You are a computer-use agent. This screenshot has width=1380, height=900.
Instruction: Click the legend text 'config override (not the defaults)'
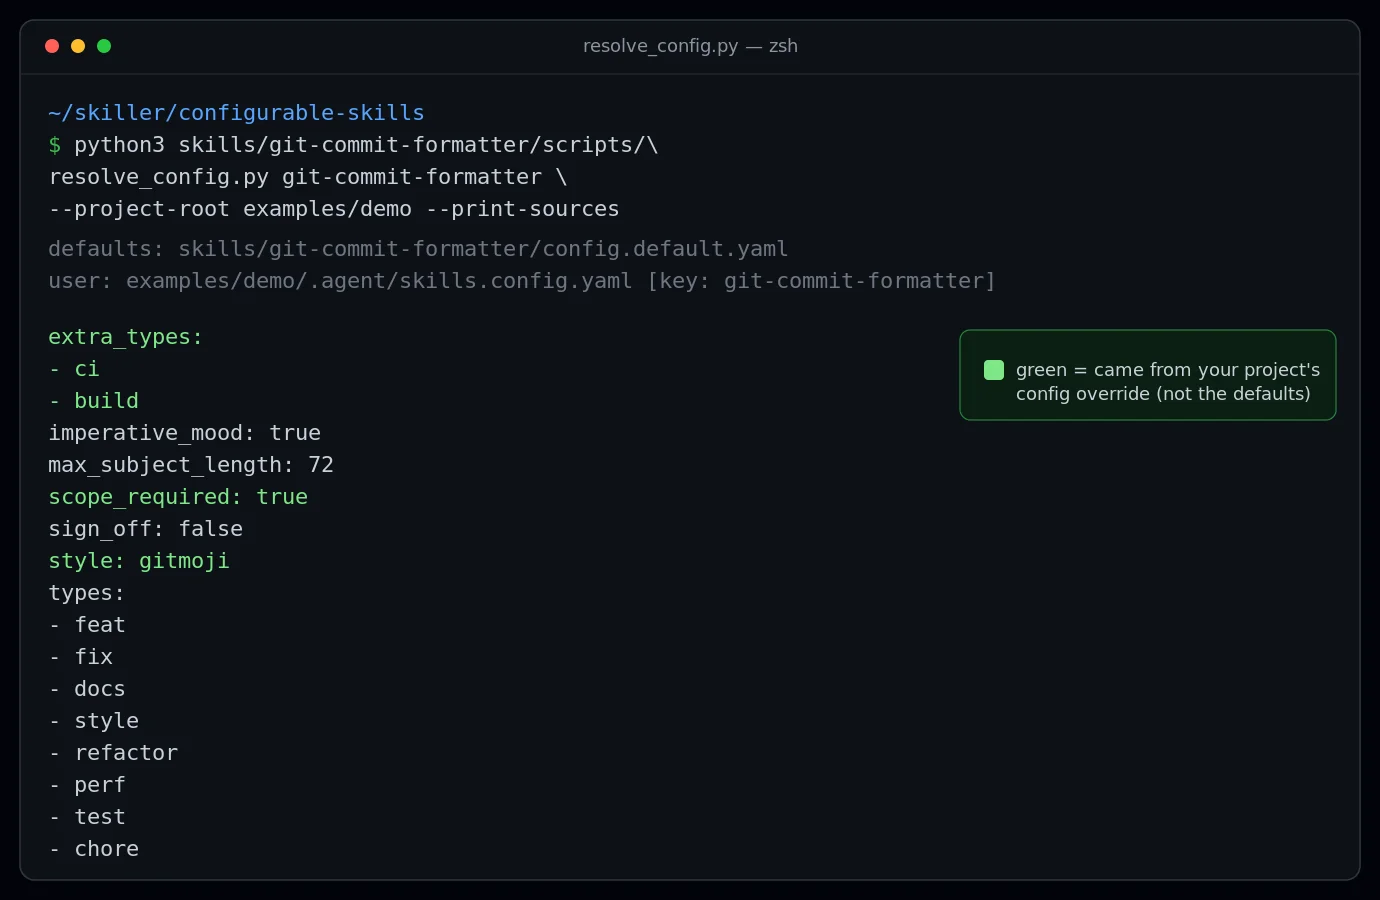pos(1163,394)
